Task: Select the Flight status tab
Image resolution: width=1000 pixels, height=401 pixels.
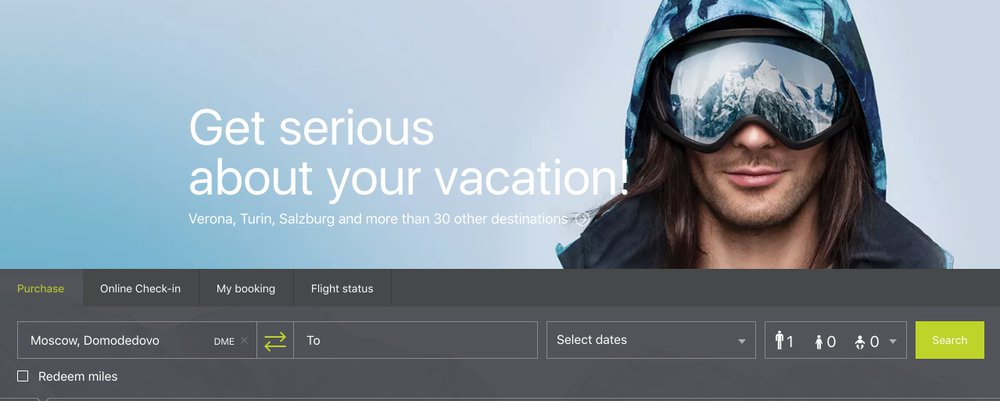Action: pos(342,288)
